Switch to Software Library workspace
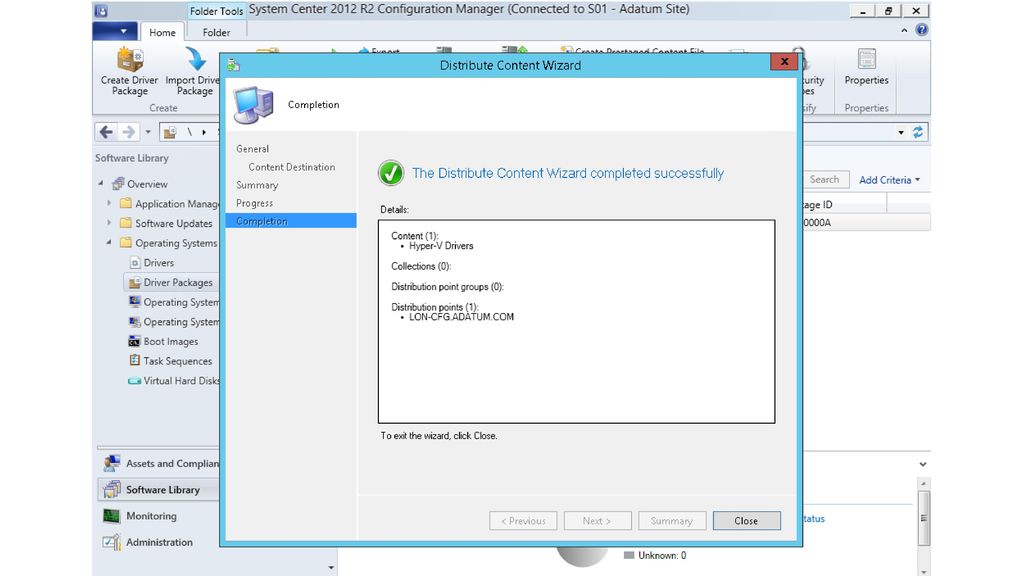Image resolution: width=1024 pixels, height=576 pixels. pos(159,490)
